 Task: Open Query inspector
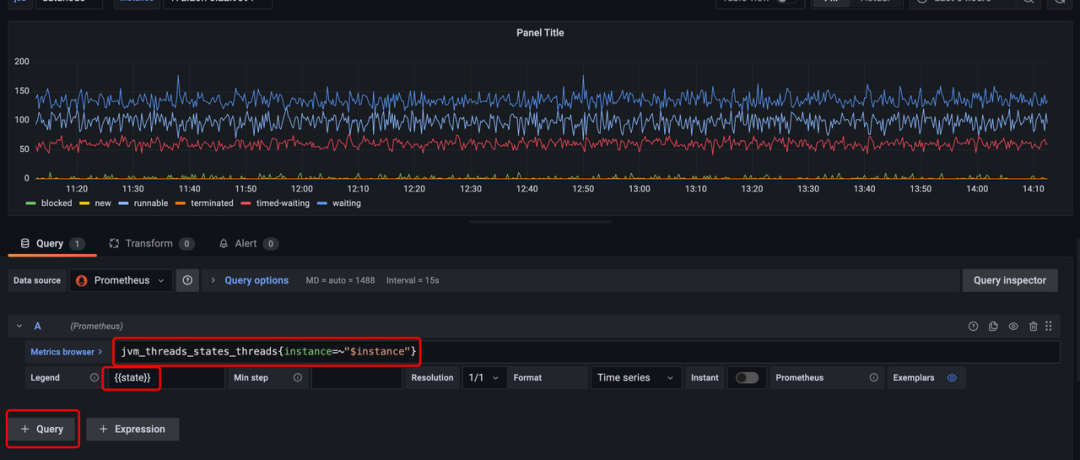click(x=1010, y=280)
